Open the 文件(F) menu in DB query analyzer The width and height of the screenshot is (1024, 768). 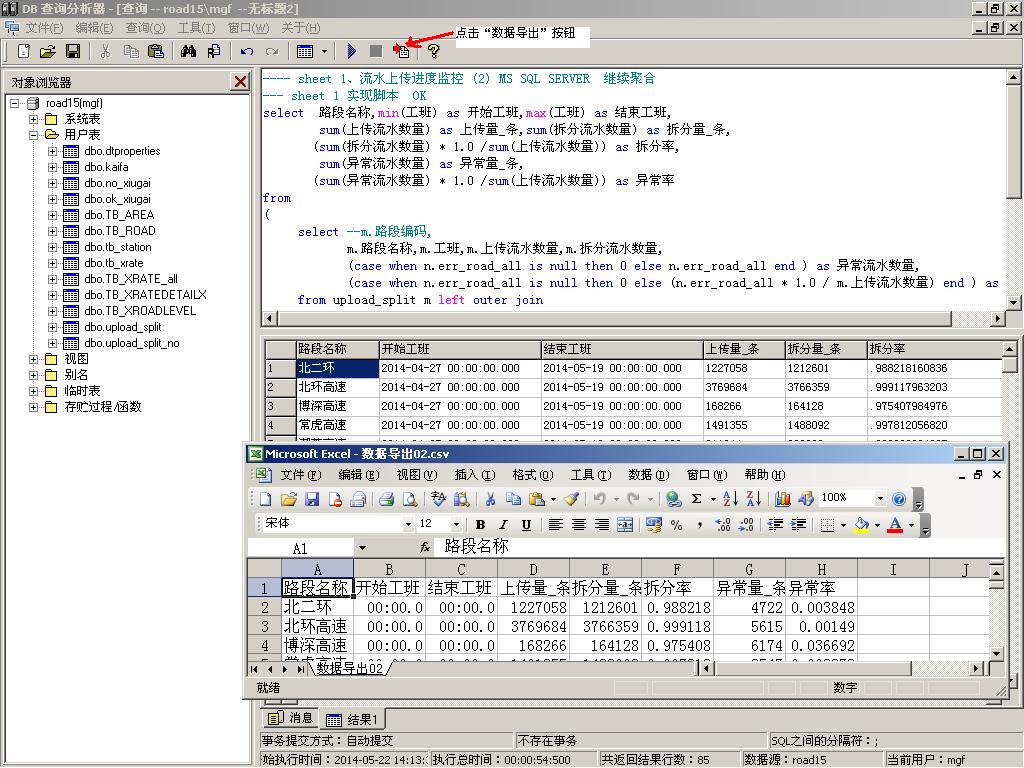click(44, 27)
